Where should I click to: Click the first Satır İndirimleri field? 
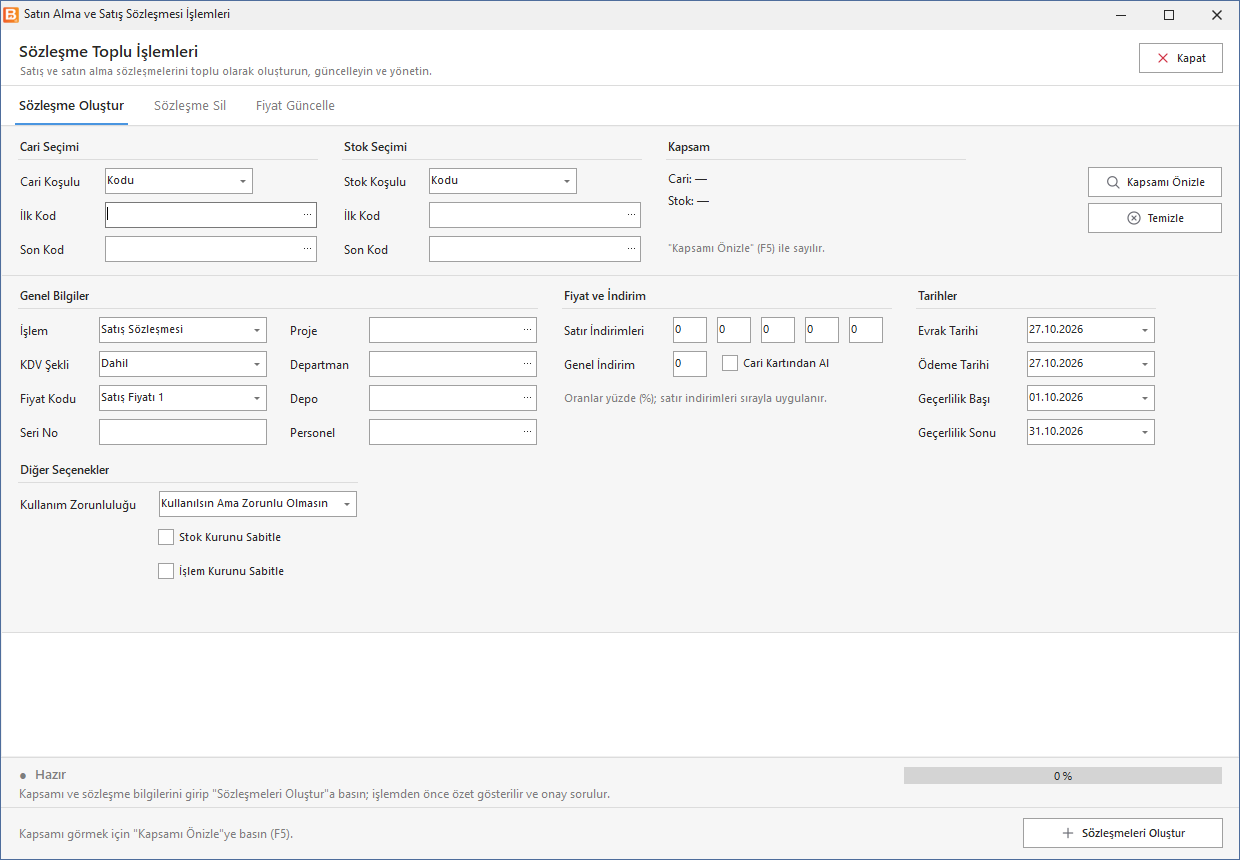click(690, 330)
